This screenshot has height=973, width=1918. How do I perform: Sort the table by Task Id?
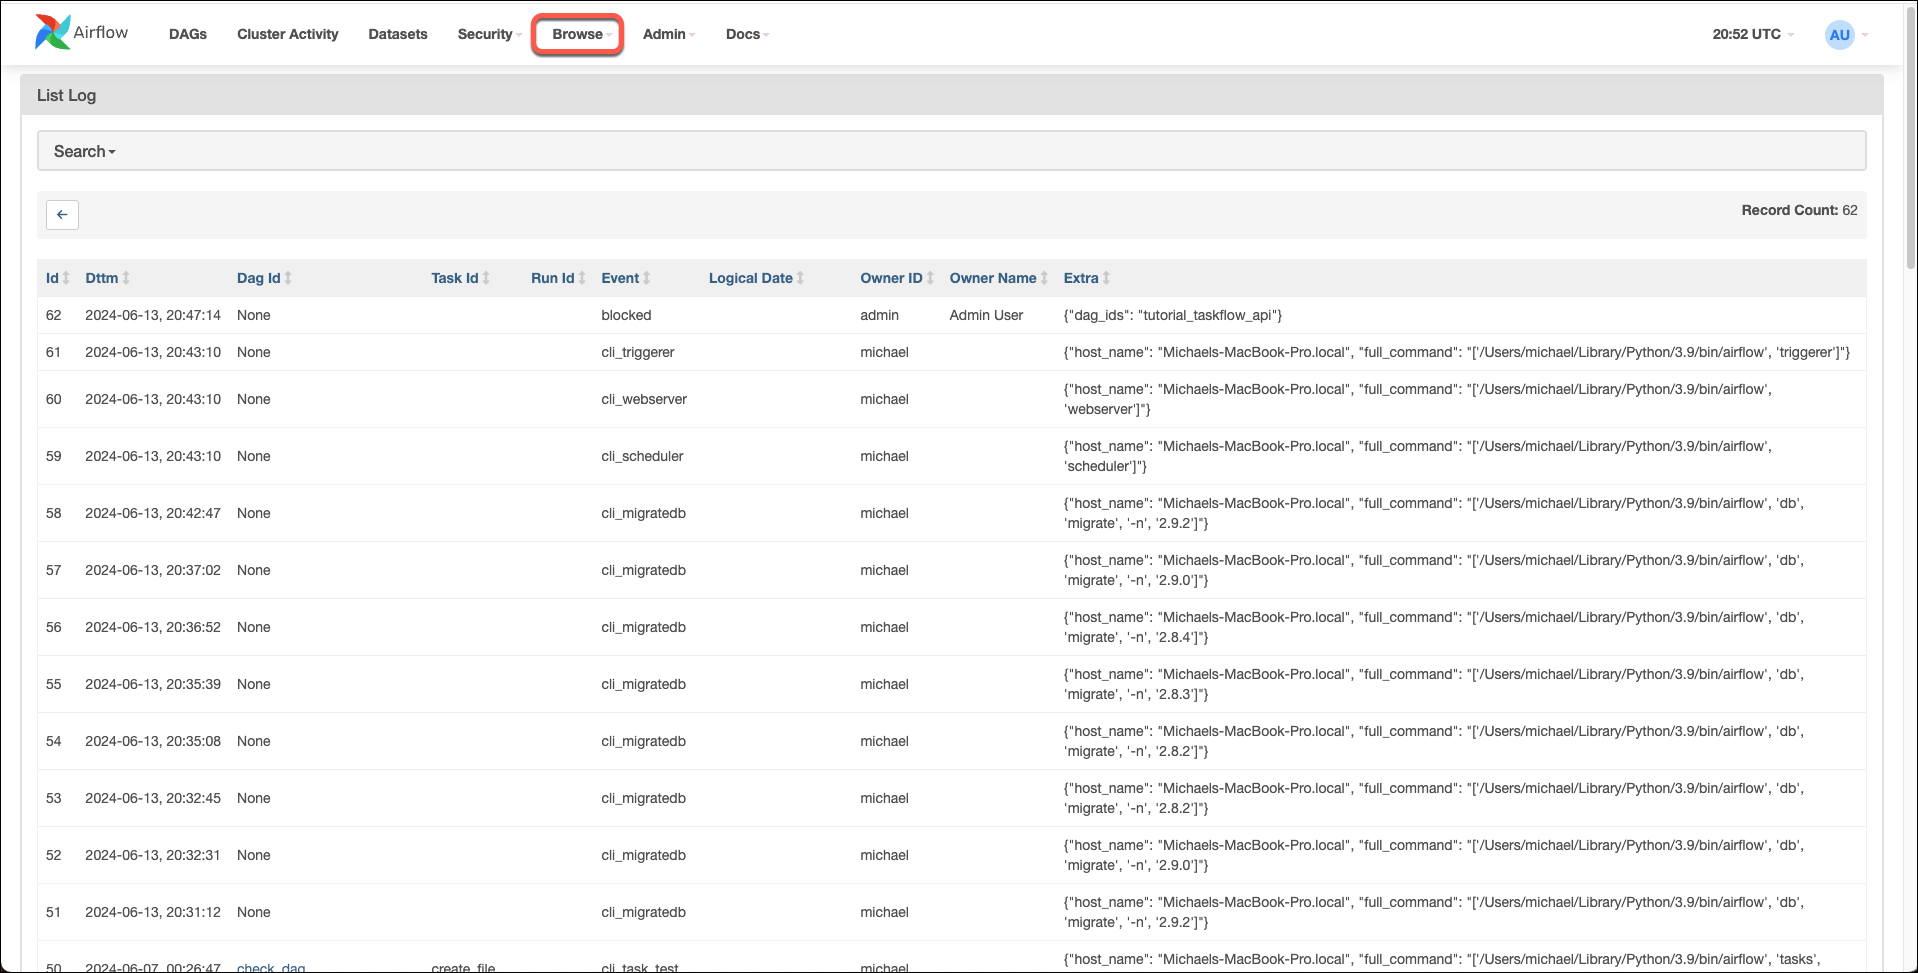click(x=485, y=278)
